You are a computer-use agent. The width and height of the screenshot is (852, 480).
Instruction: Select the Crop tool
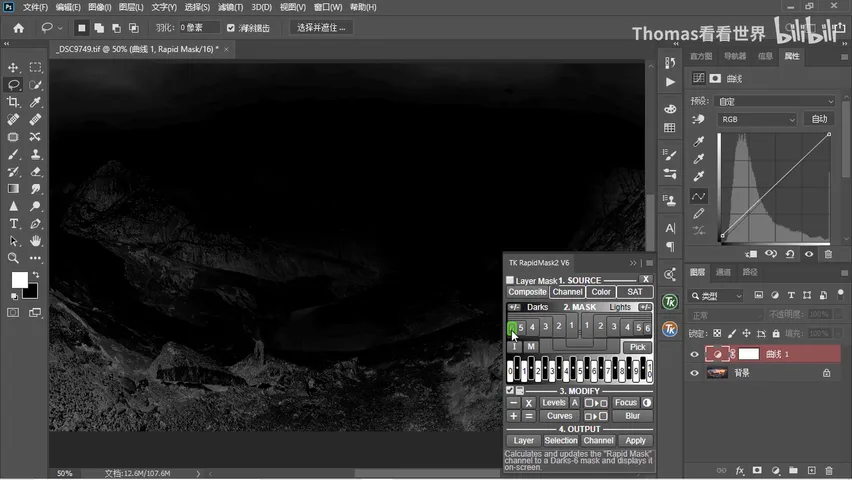click(x=13, y=102)
